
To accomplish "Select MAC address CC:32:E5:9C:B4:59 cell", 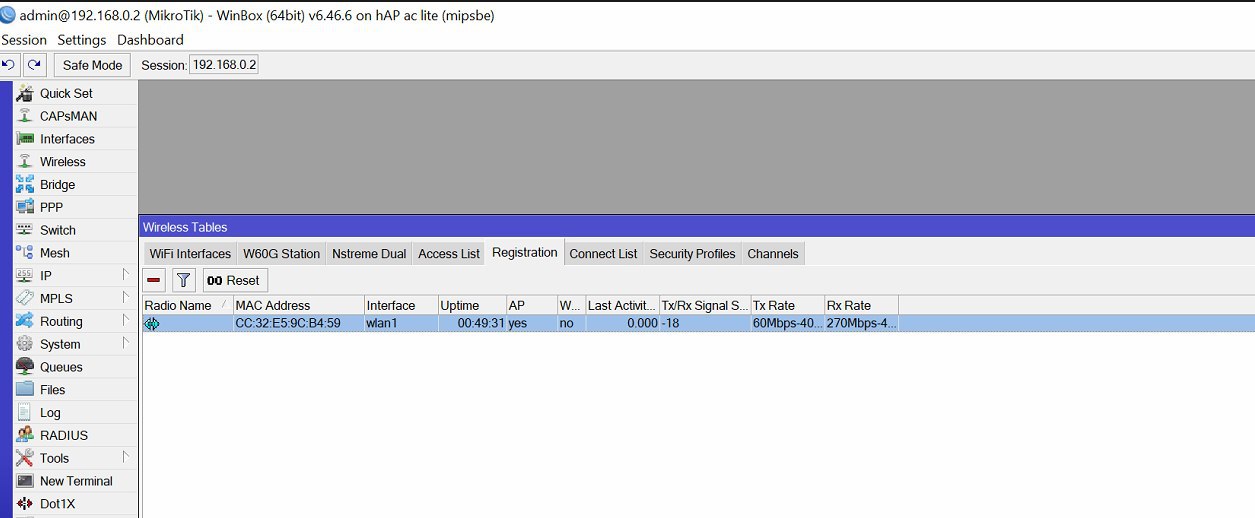I will click(298, 324).
